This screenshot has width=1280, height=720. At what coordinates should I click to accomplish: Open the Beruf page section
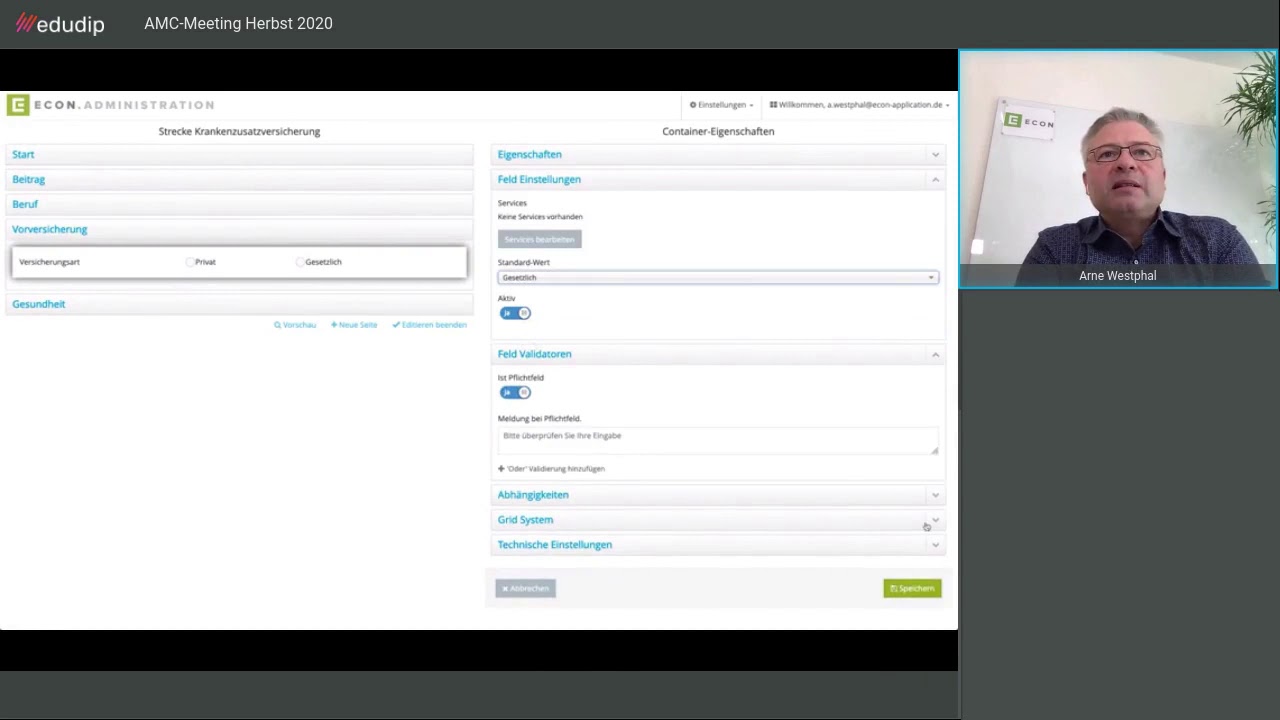coord(239,204)
